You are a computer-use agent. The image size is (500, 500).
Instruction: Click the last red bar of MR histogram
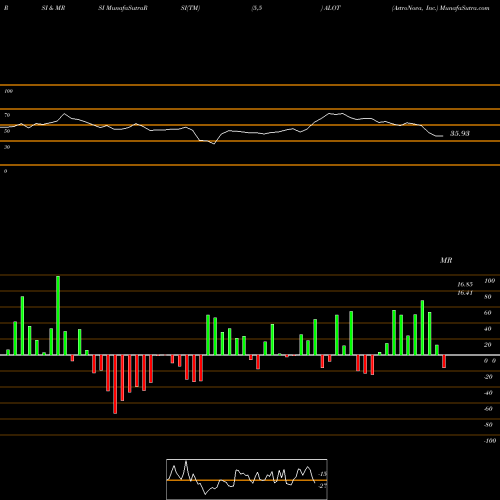(x=444, y=361)
